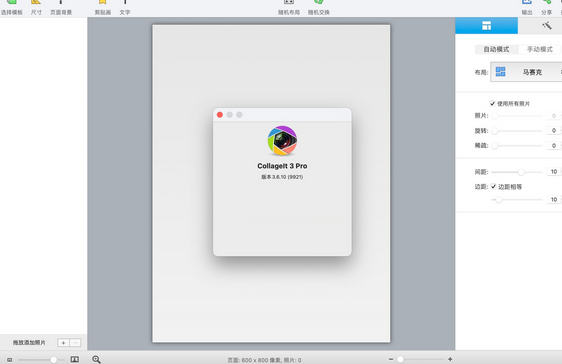
Task: Click the margin value field showing 10
Action: pyautogui.click(x=554, y=199)
